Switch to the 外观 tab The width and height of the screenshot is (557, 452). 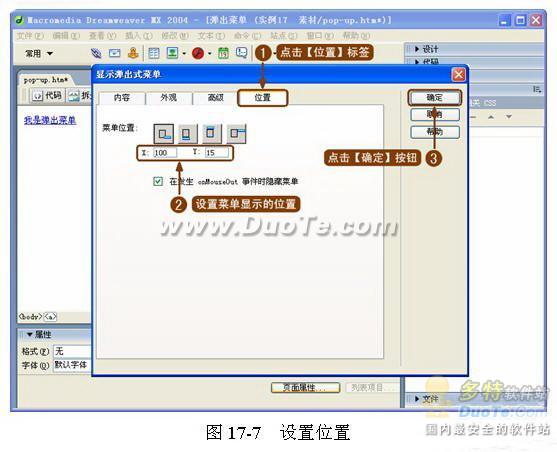[168, 98]
